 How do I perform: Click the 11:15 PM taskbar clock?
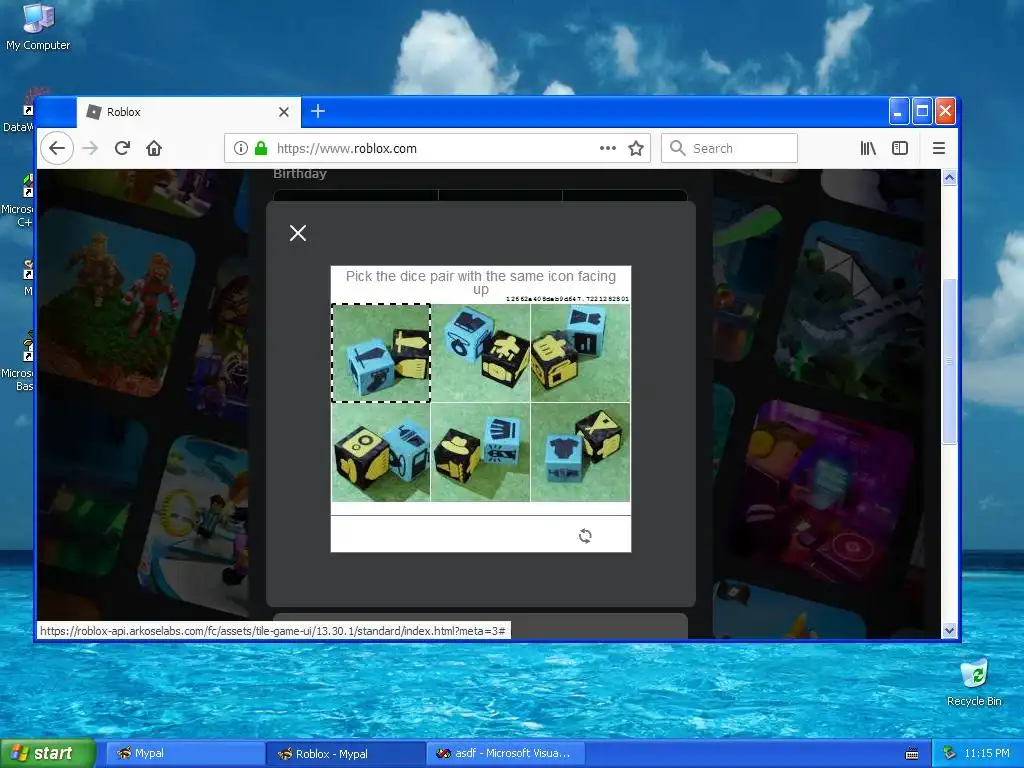[986, 754]
